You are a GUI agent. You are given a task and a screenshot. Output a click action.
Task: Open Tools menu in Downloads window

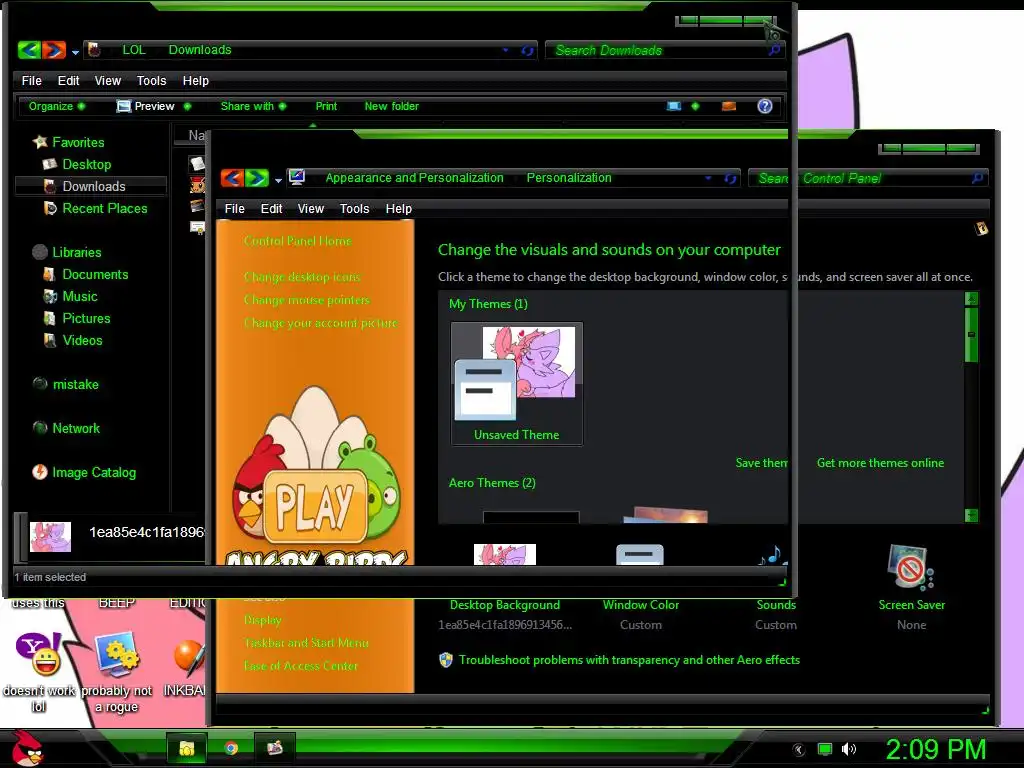(152, 80)
